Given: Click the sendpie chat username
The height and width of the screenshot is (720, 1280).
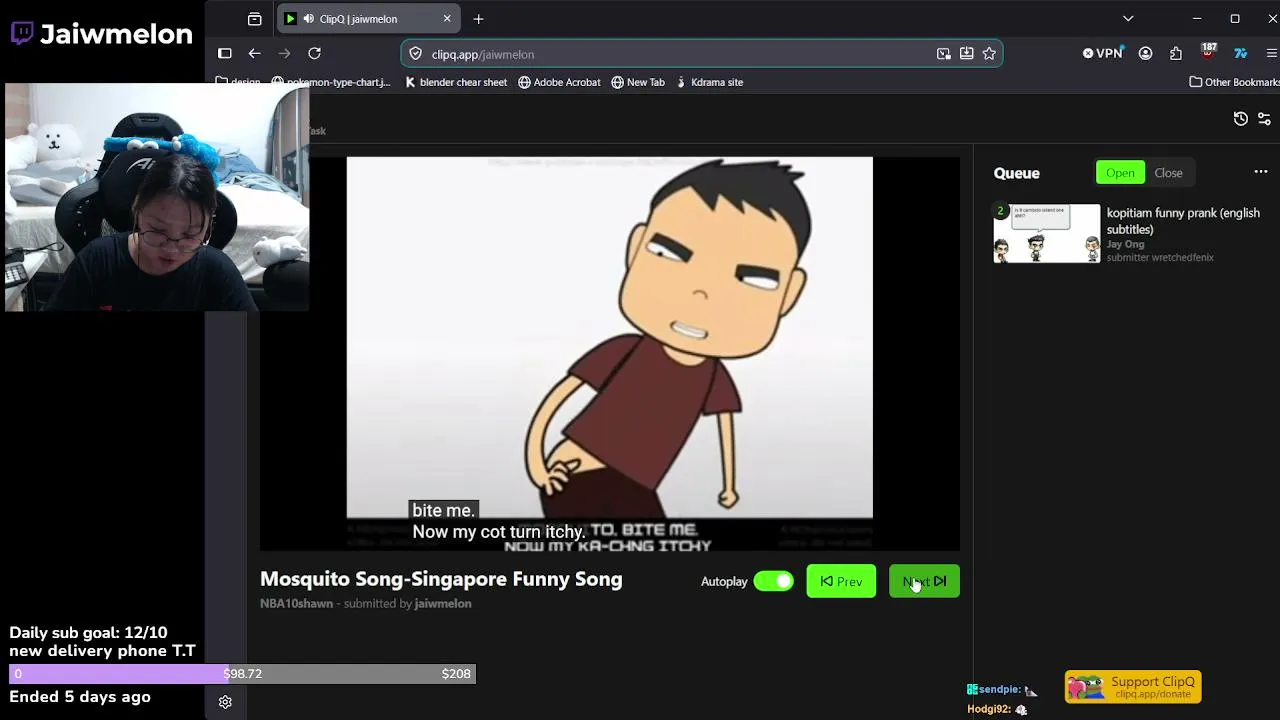Looking at the screenshot, I should click(x=999, y=690).
